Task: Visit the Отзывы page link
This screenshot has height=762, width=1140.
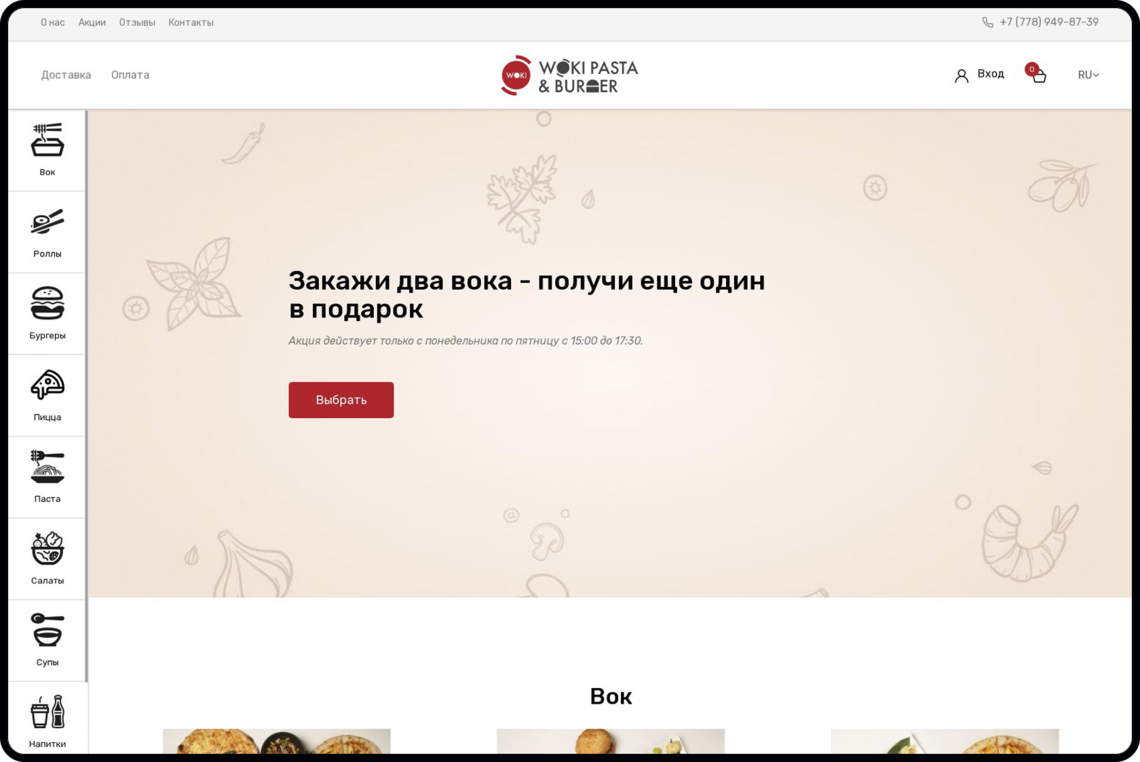Action: coord(137,22)
